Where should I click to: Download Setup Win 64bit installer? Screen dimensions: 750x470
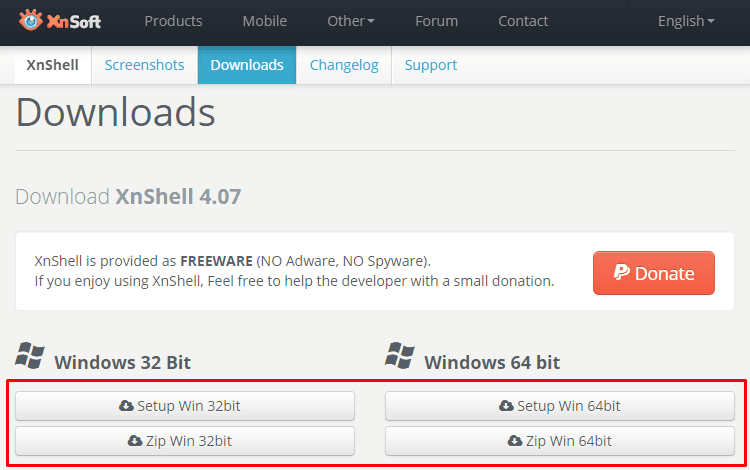pyautogui.click(x=560, y=406)
